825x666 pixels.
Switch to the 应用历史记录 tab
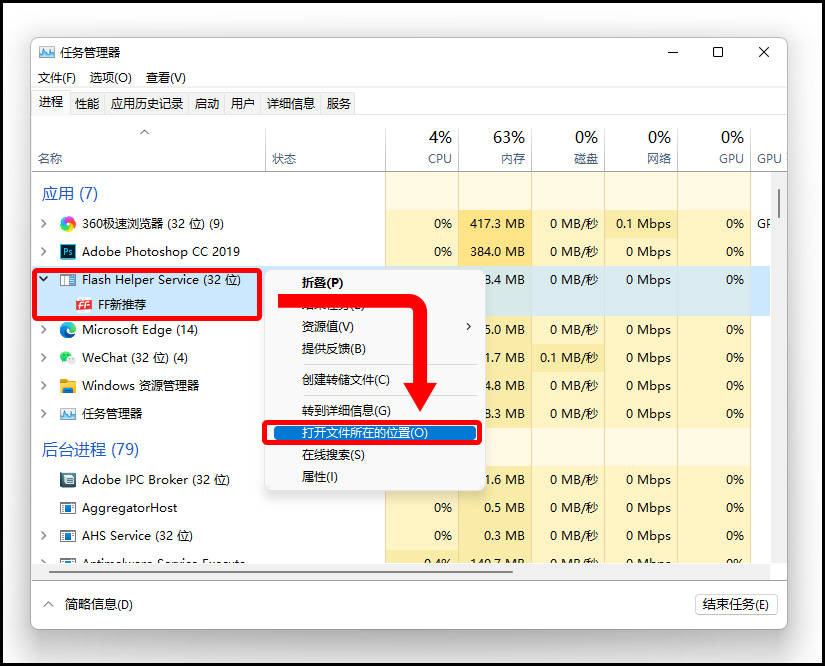(x=147, y=104)
